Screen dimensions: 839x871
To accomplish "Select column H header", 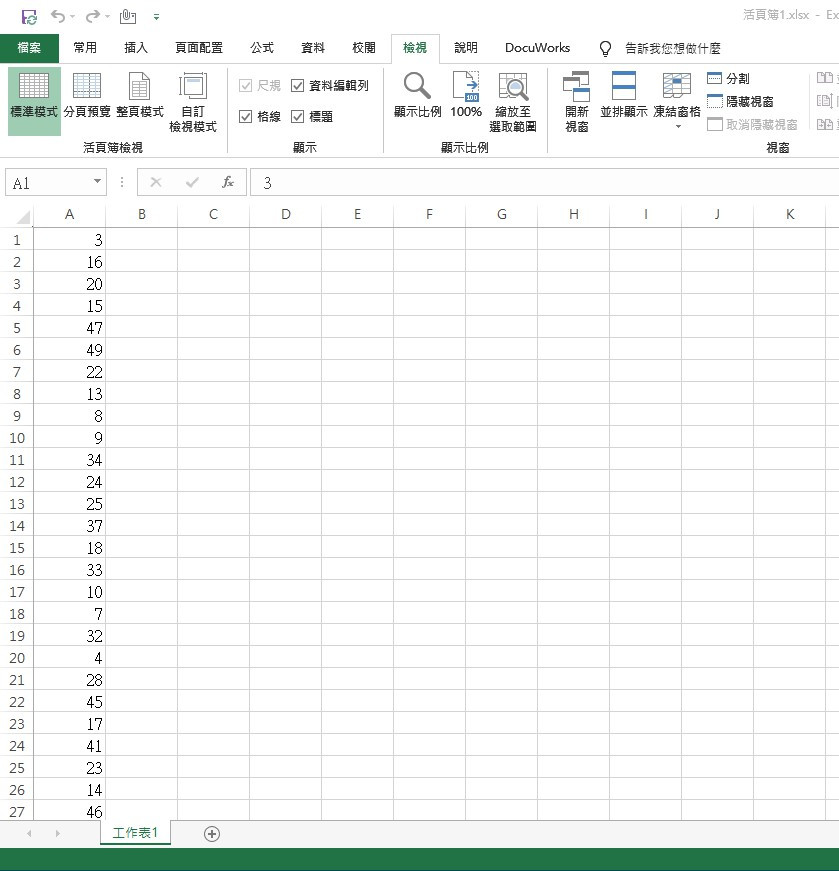I will (x=574, y=214).
